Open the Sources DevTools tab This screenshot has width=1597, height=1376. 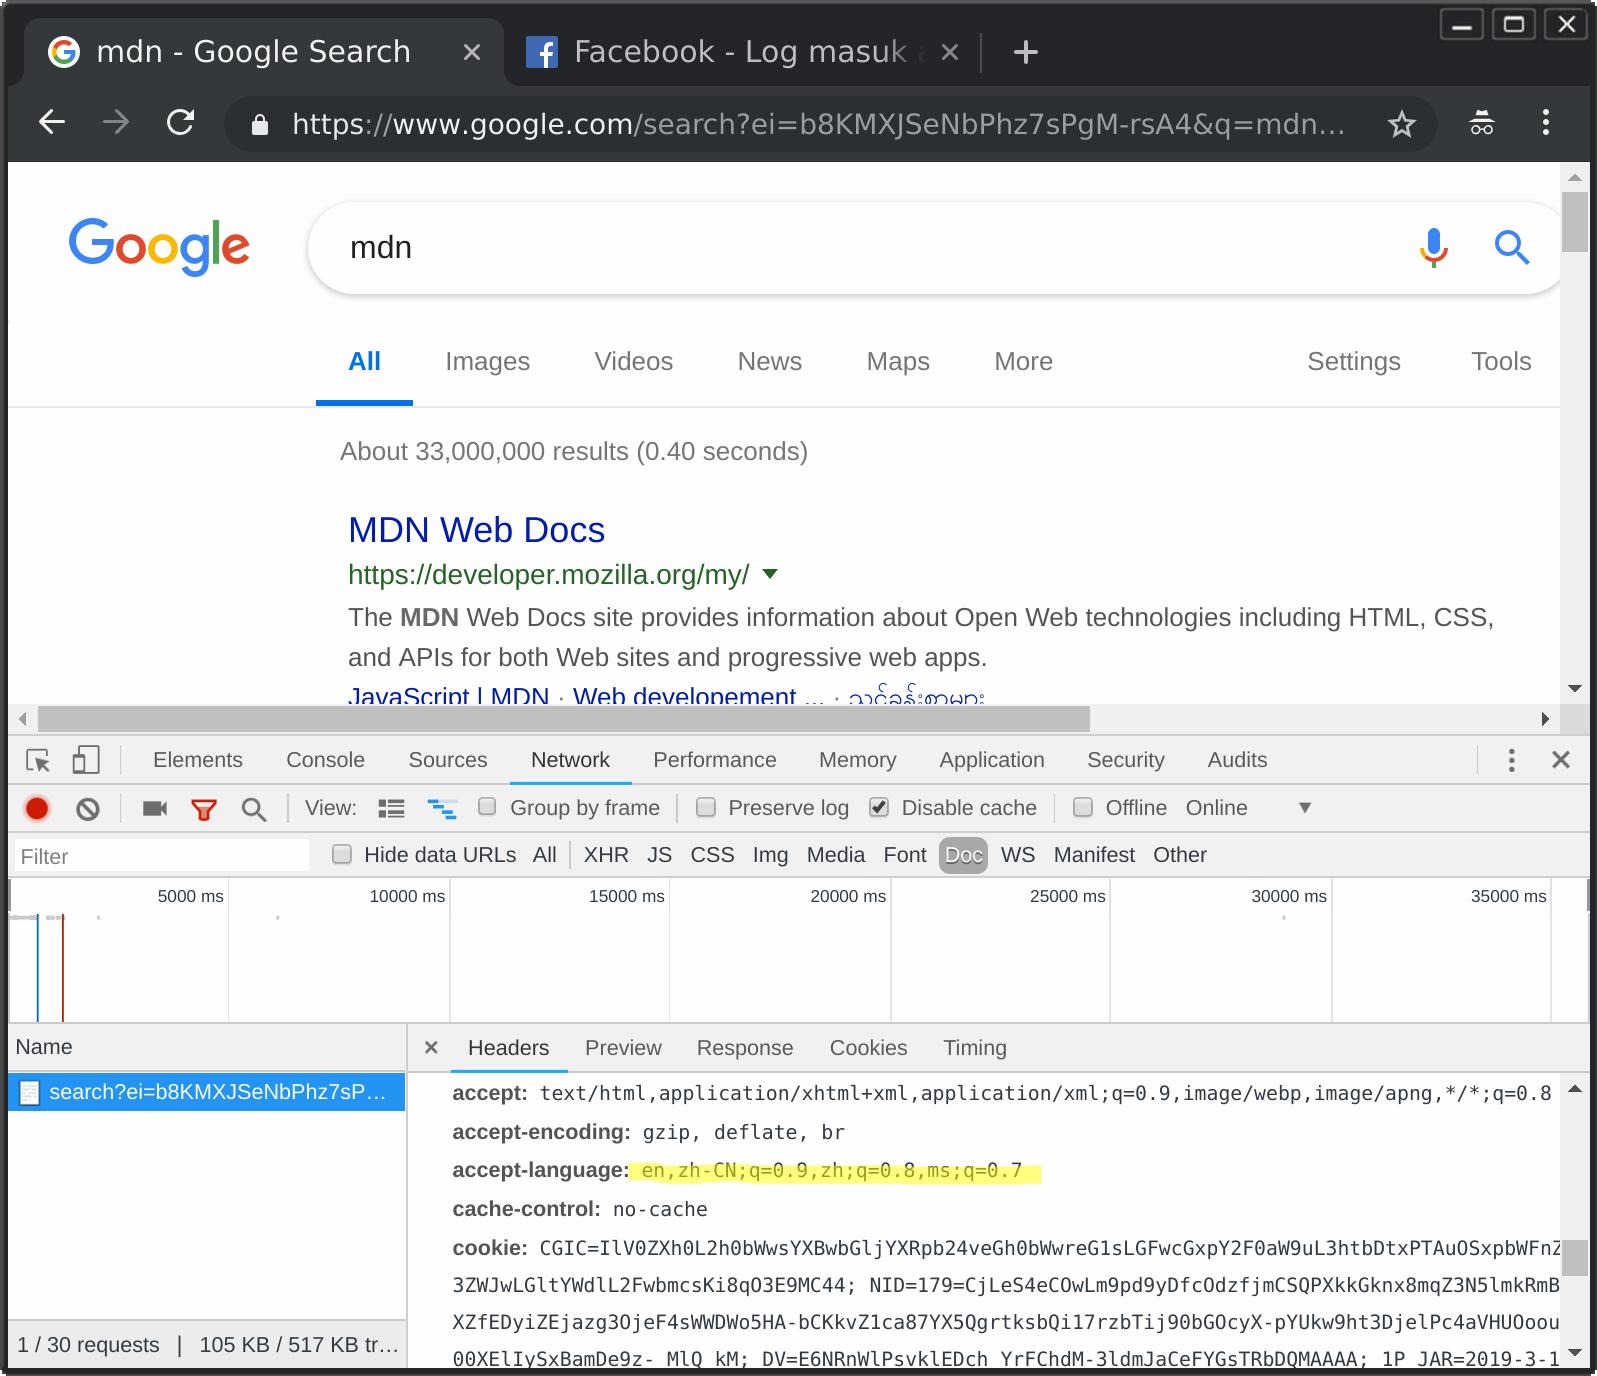447,760
